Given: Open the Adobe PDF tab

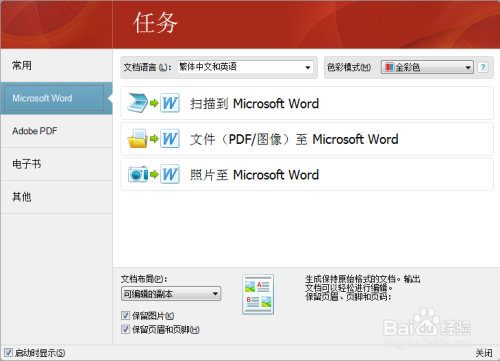Looking at the screenshot, I should coord(57,131).
